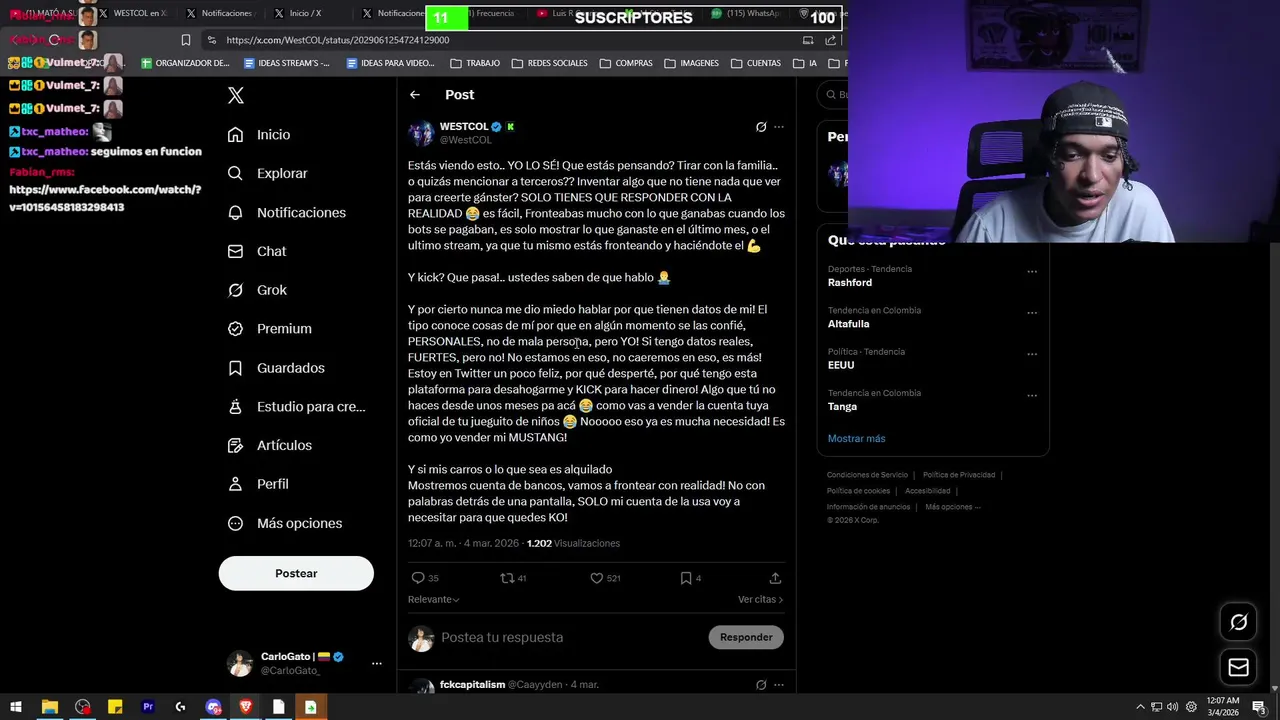
Task: Open Perfil person icon in sidebar
Action: 235,484
